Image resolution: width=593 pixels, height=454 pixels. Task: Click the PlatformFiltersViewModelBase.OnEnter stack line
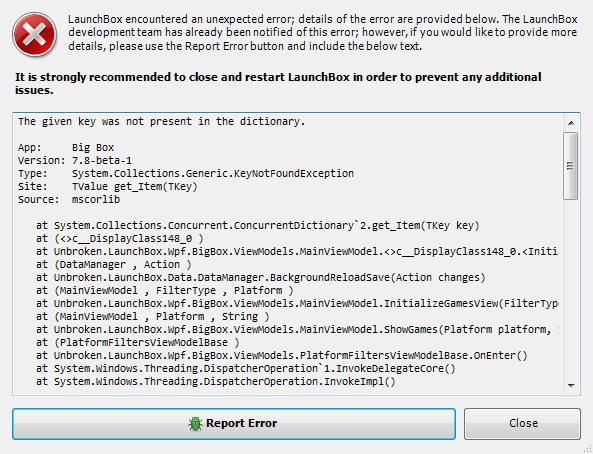281,355
